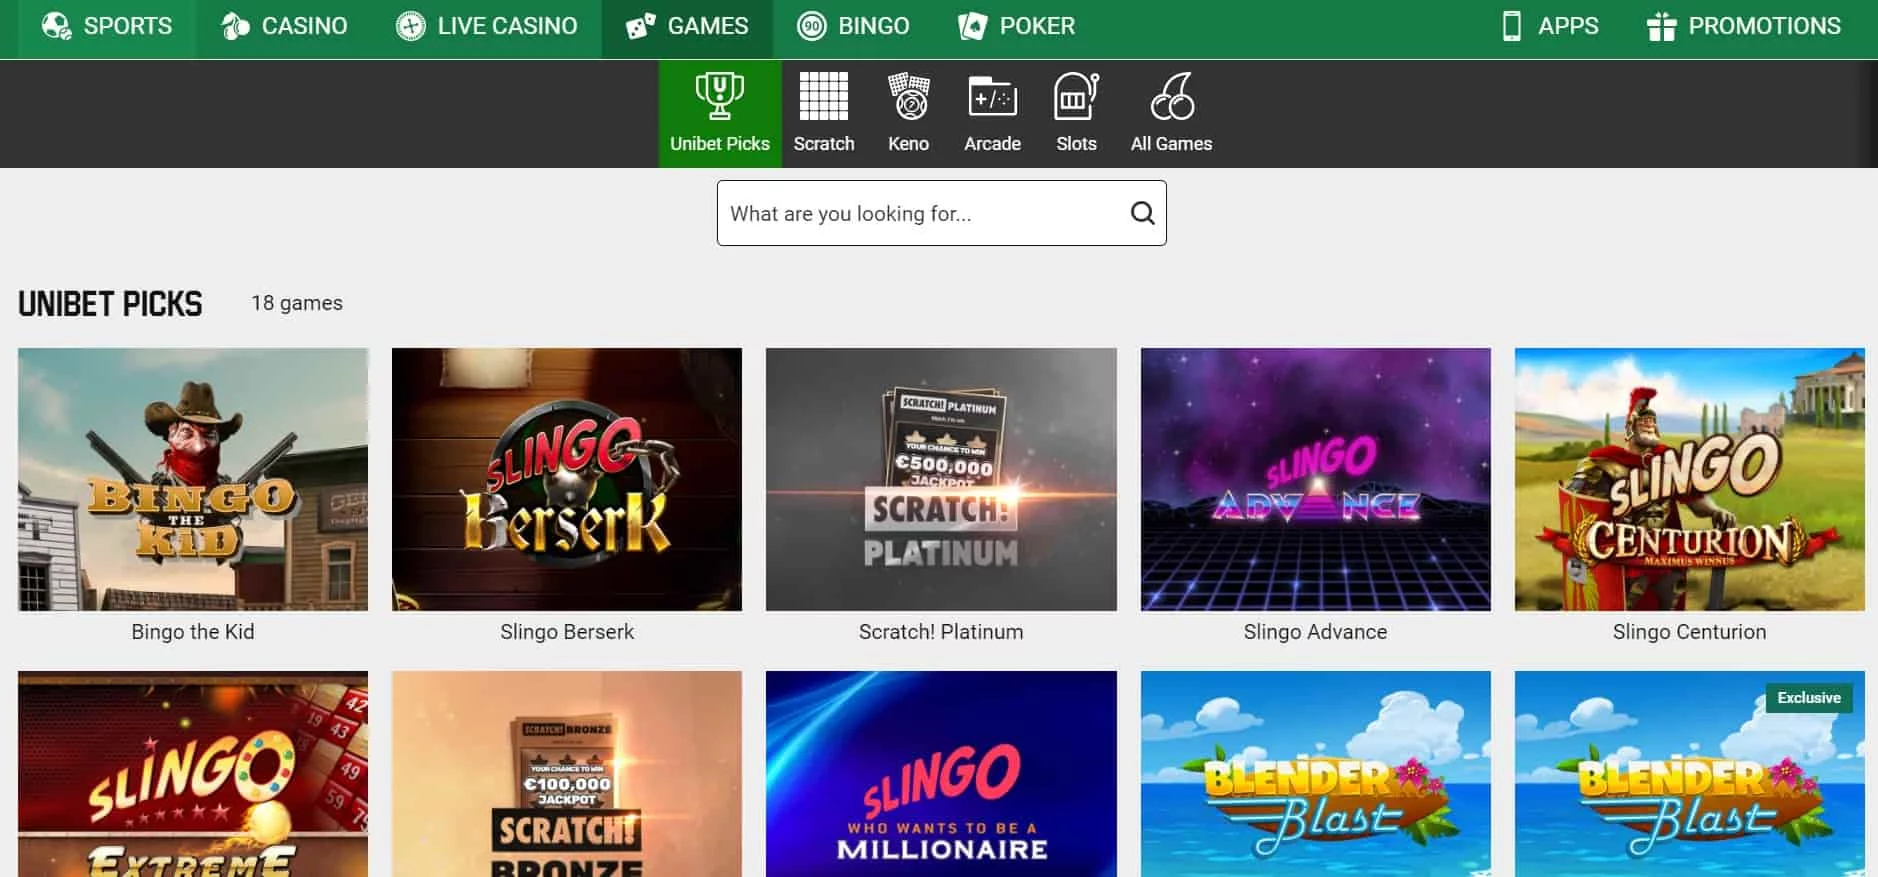Click the Keno balls icon
Viewport: 1878px width, 877px height.
click(909, 96)
